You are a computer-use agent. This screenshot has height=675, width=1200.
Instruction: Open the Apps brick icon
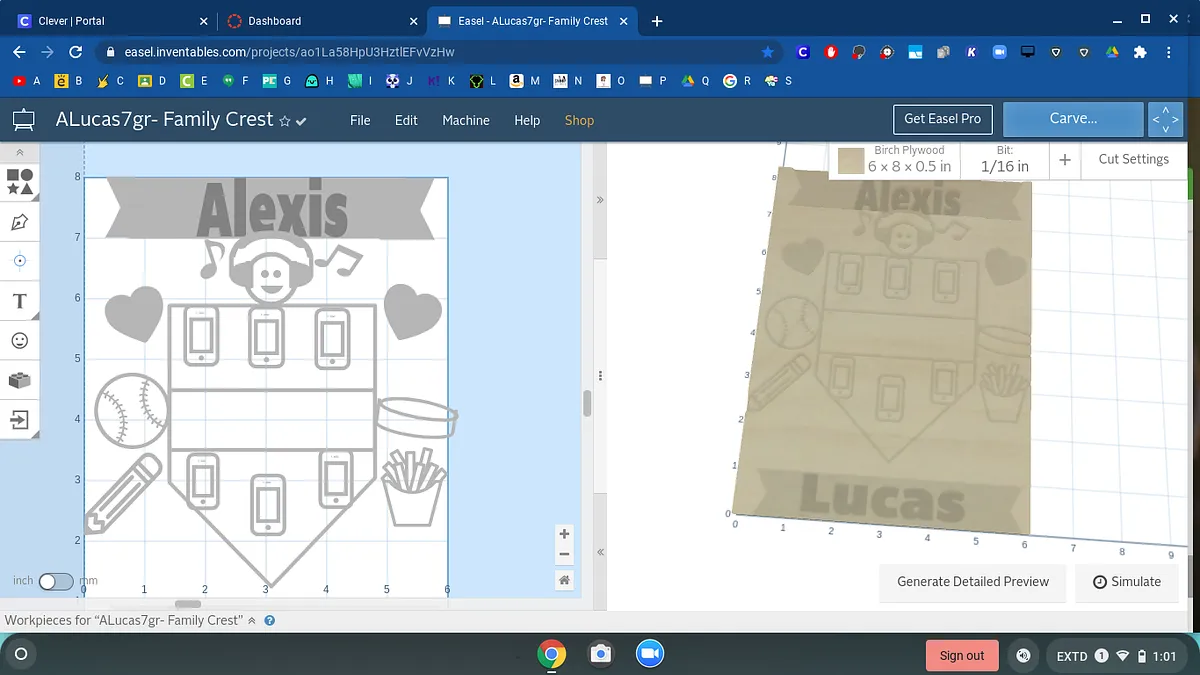pyautogui.click(x=20, y=380)
